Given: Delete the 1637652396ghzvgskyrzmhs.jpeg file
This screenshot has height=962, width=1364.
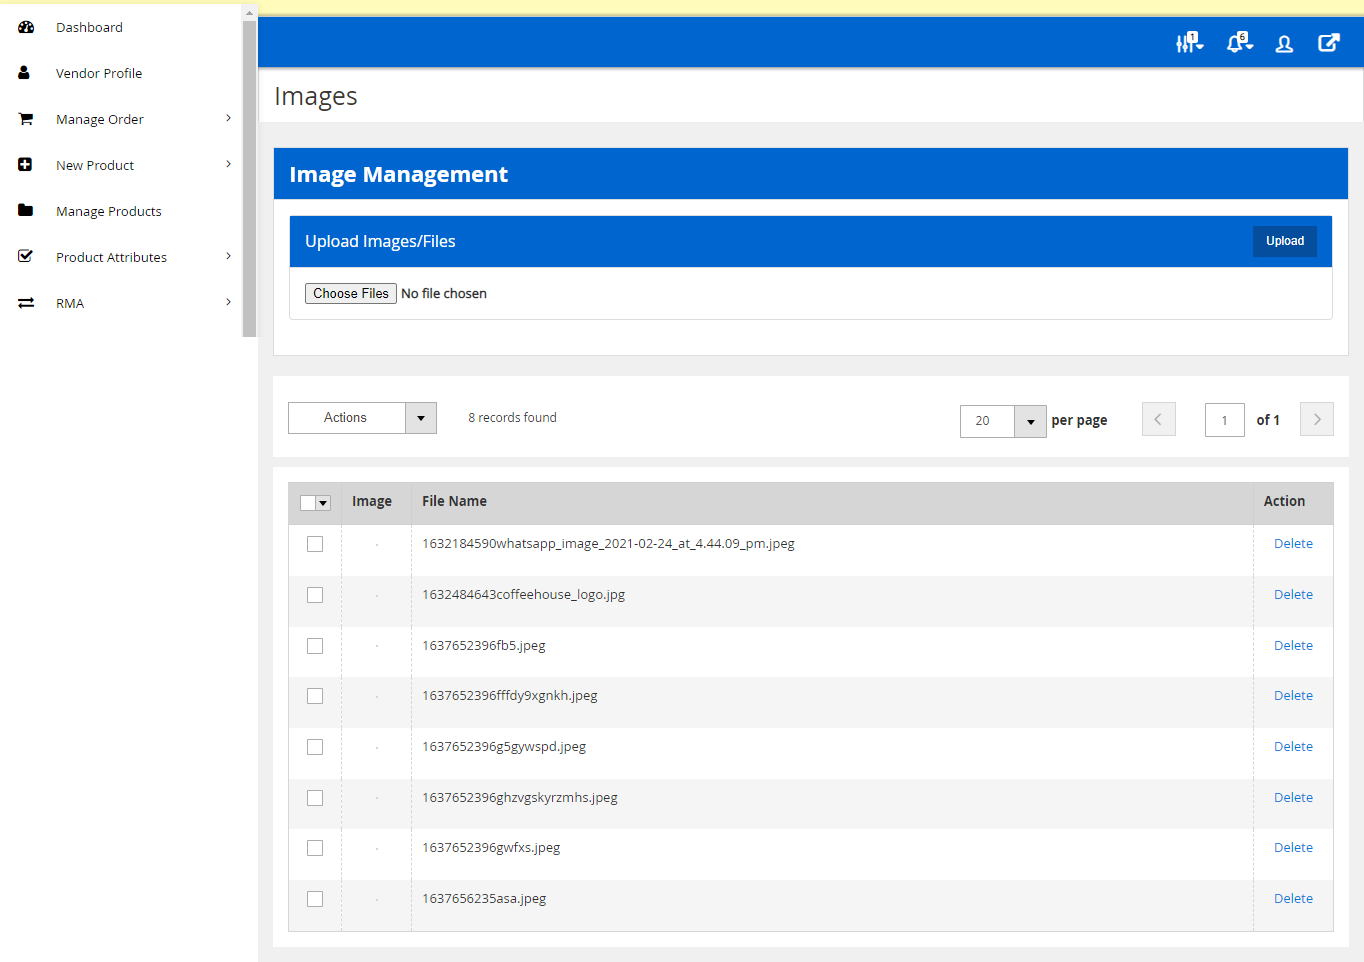Looking at the screenshot, I should pos(1293,798).
